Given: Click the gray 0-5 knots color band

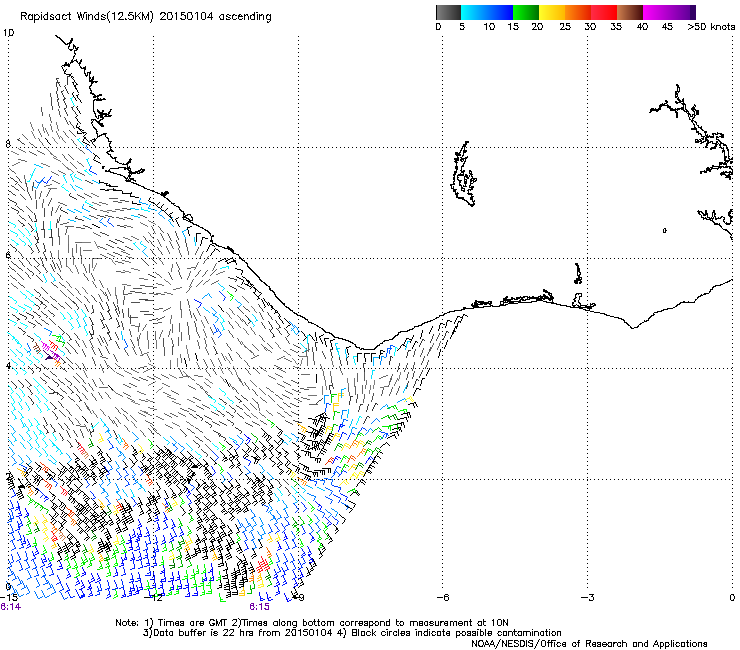Looking at the screenshot, I should point(448,12).
